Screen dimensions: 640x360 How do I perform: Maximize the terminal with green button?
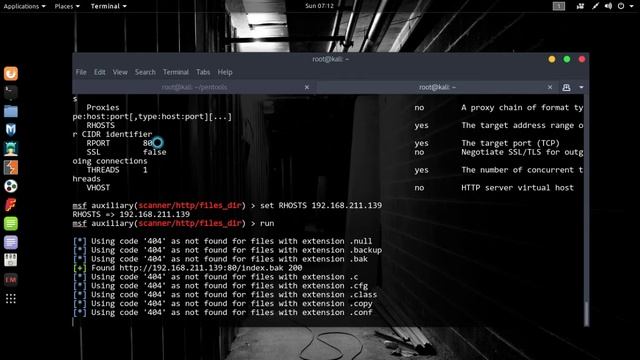pyautogui.click(x=567, y=60)
